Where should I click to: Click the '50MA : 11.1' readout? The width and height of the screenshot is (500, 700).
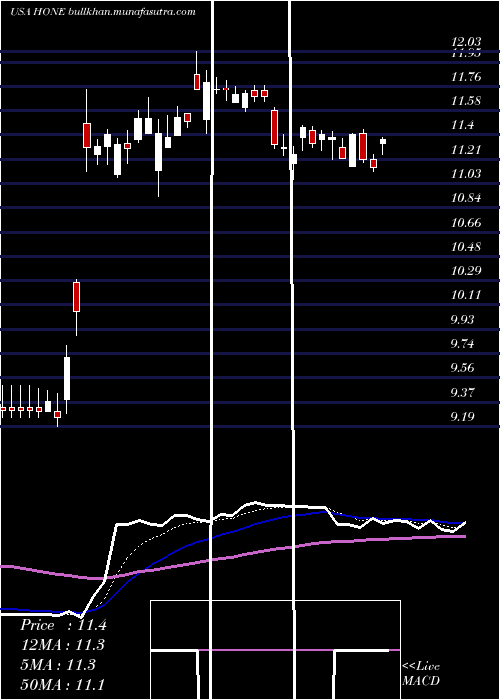(62, 684)
